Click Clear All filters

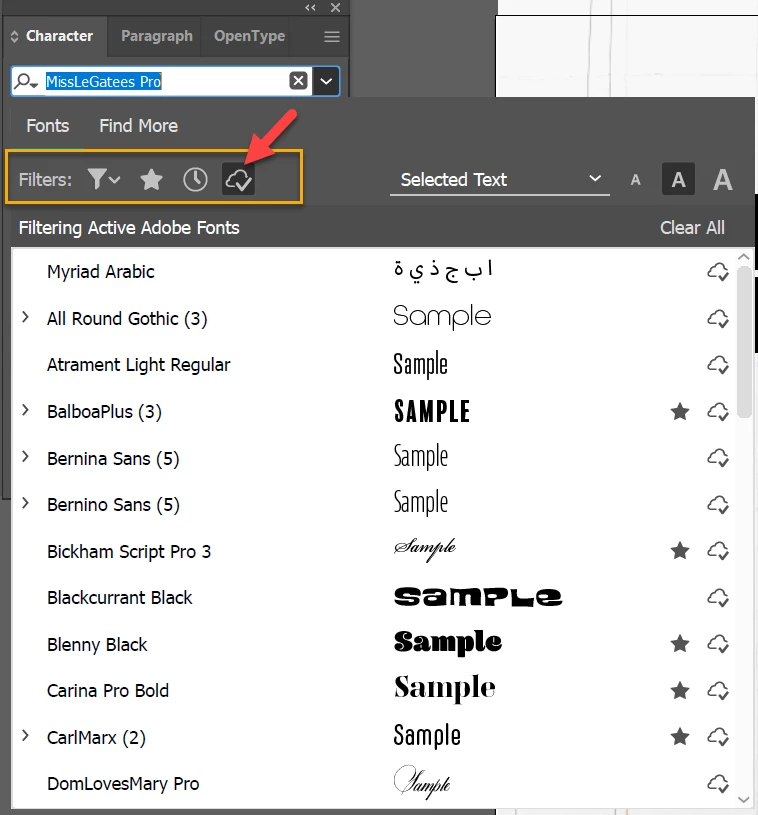coord(692,228)
